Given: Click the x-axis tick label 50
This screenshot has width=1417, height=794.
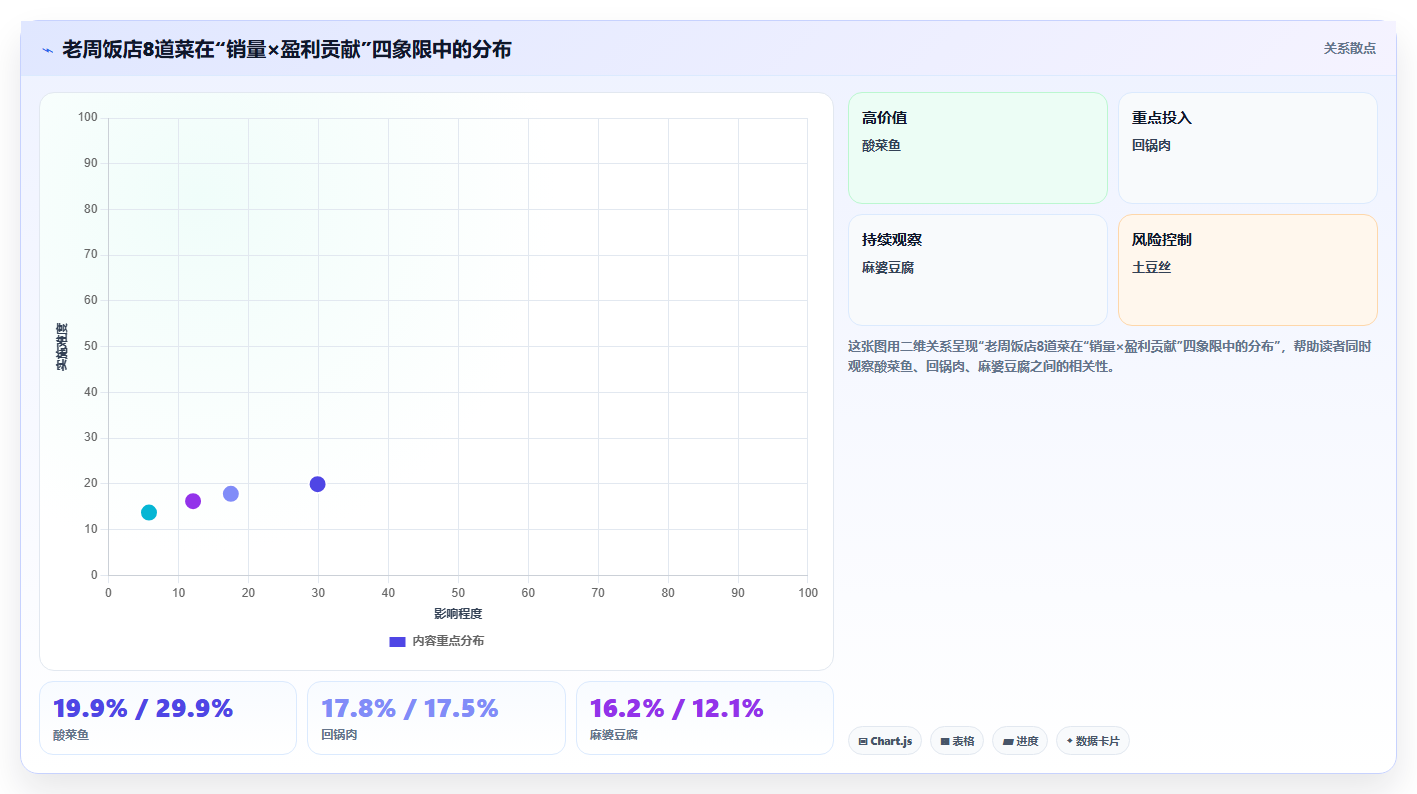Looking at the screenshot, I should point(458,593).
